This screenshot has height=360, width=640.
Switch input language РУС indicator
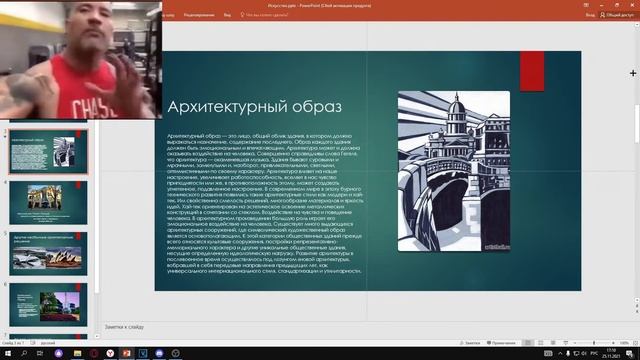594,353
